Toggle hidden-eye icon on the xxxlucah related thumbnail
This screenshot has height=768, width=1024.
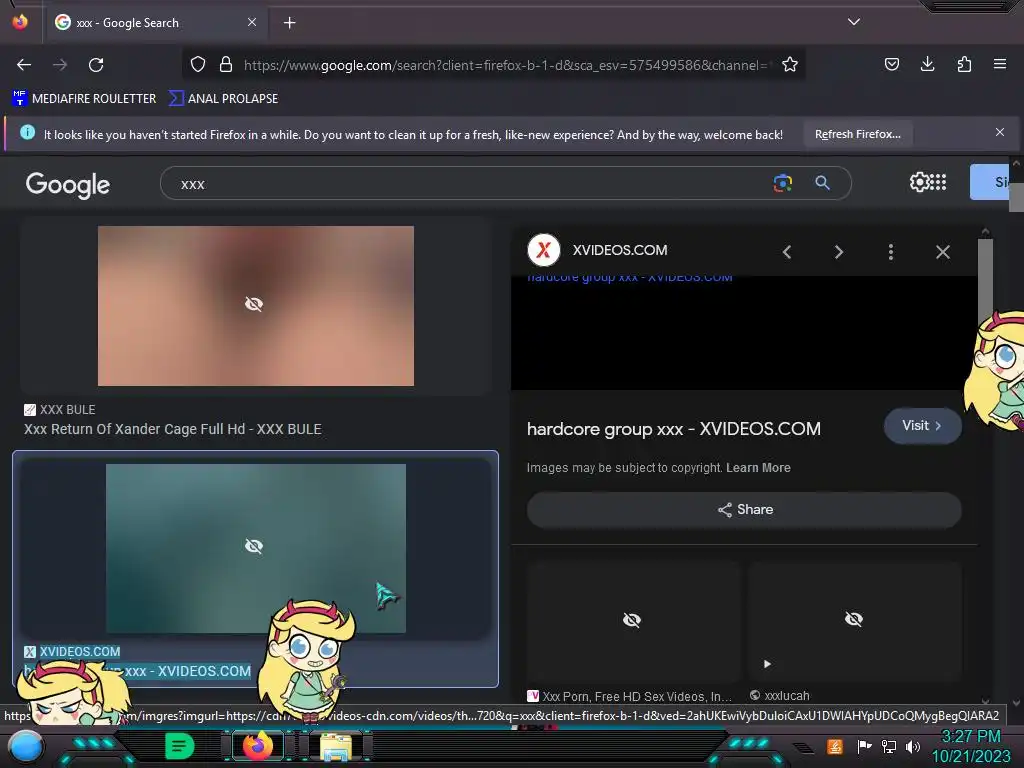click(854, 619)
